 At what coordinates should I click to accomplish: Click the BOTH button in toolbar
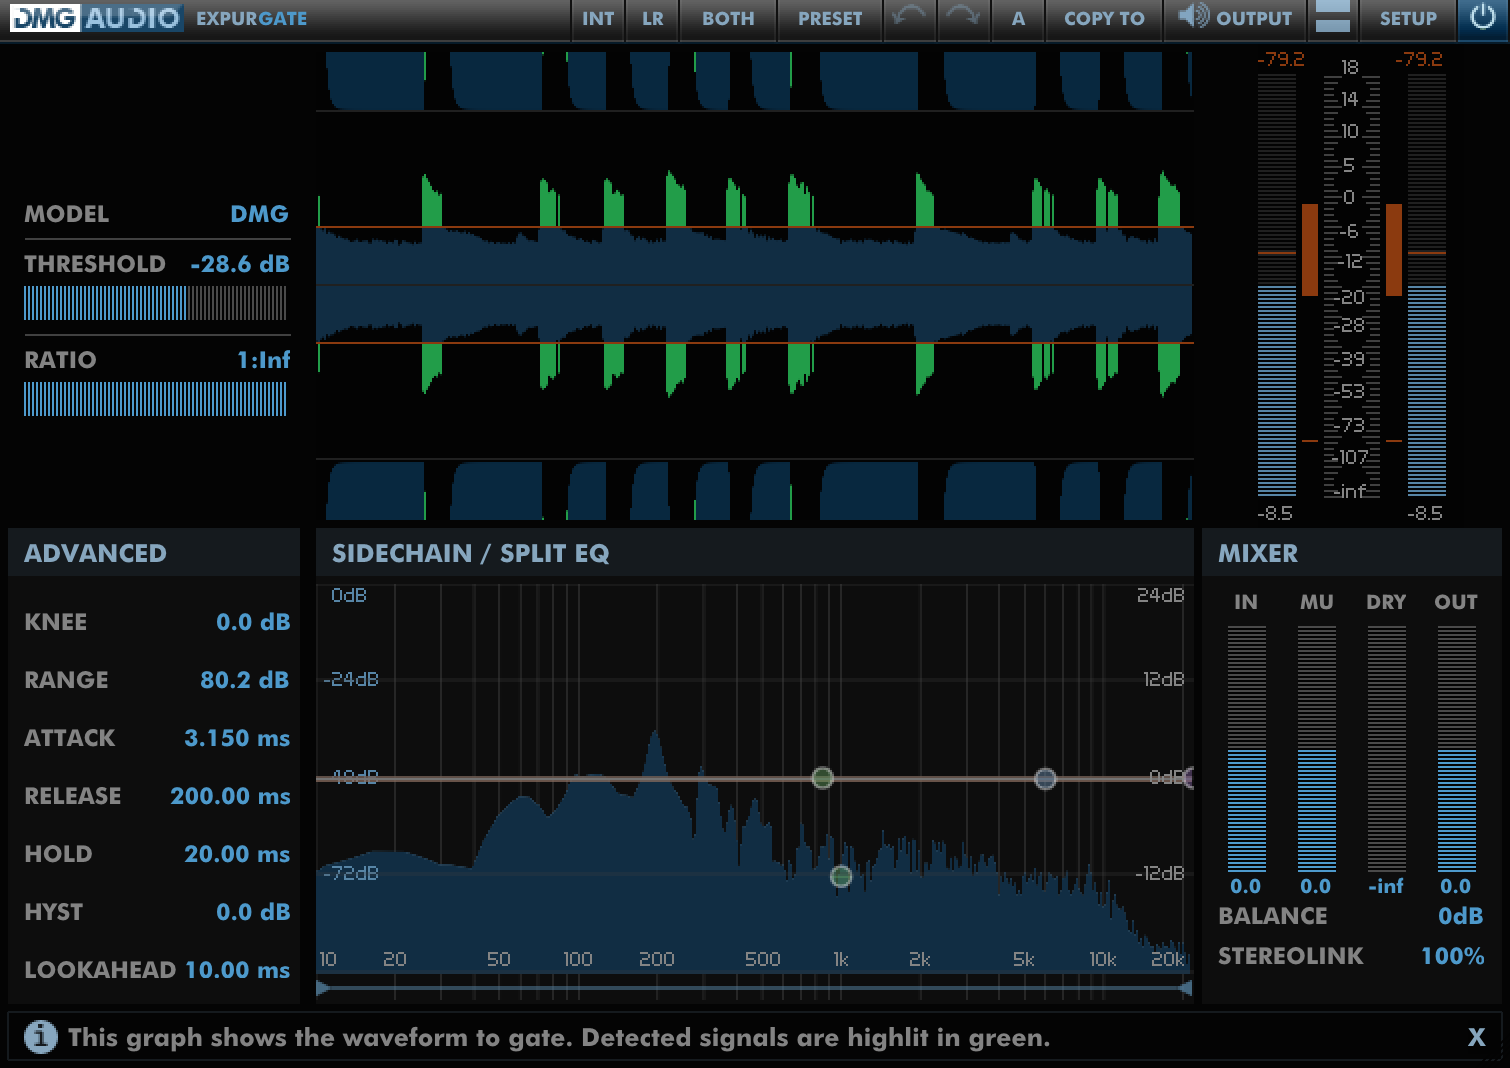coord(728,19)
